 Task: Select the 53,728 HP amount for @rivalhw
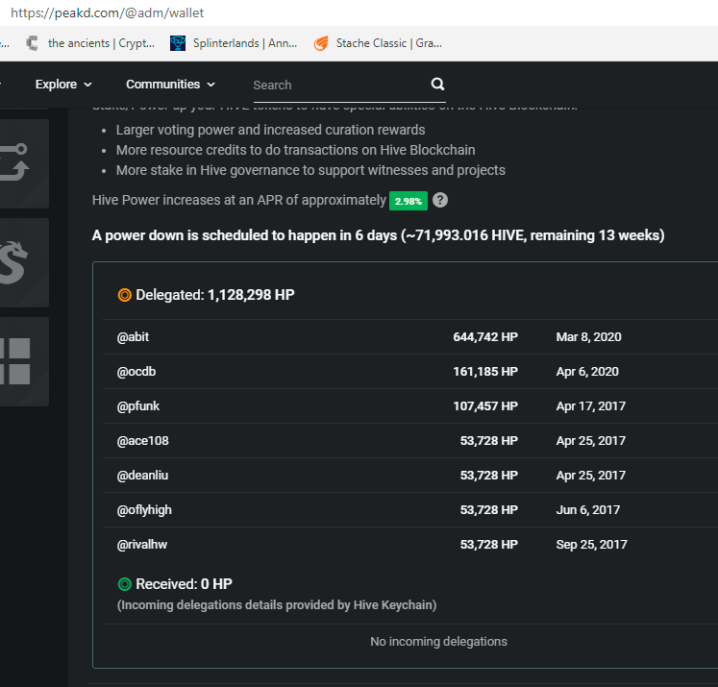click(489, 545)
